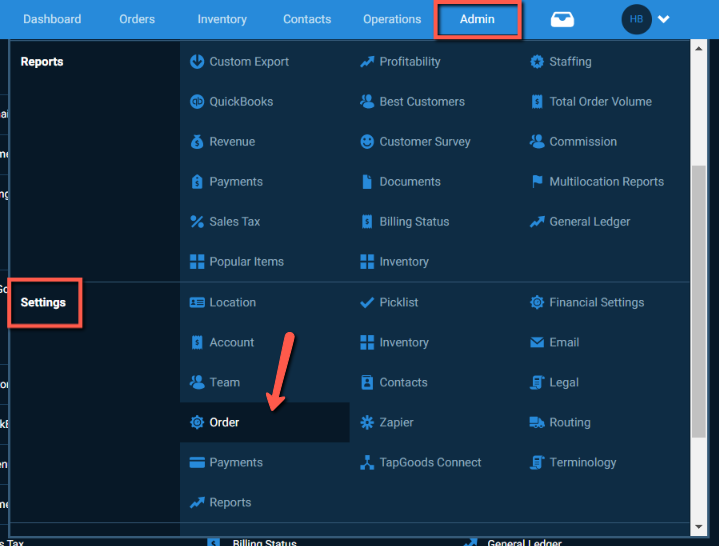The width and height of the screenshot is (719, 546).
Task: Click the Team people icon
Action: pyautogui.click(x=197, y=382)
